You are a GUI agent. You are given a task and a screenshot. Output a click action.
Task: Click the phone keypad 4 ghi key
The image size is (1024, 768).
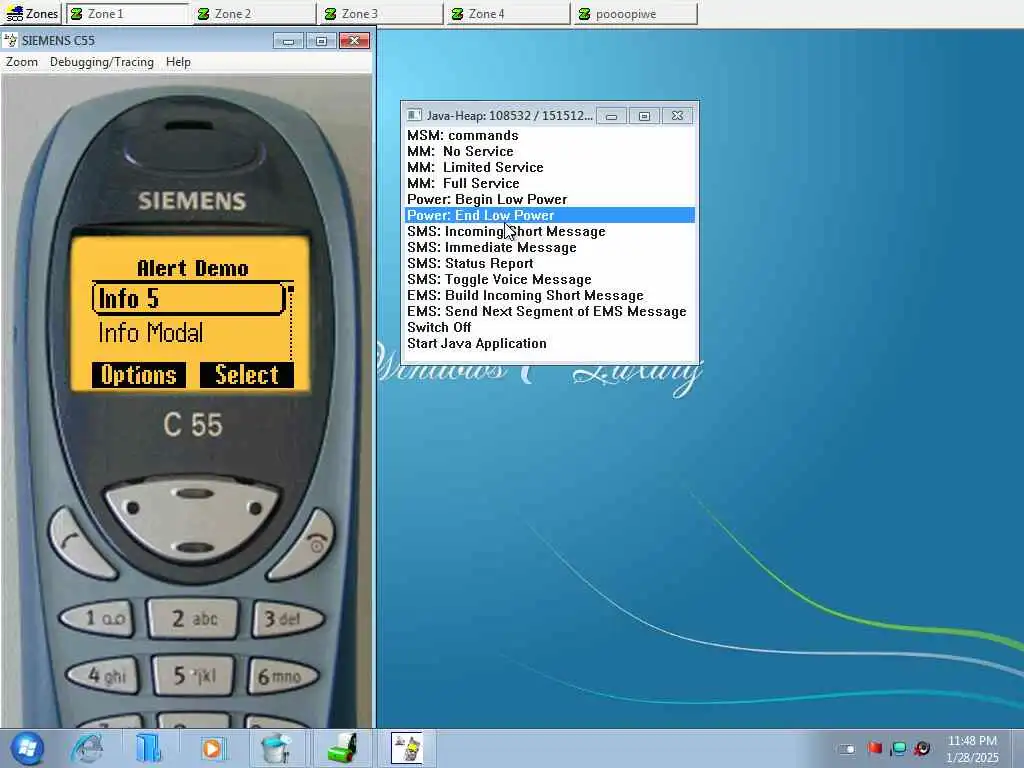click(103, 675)
